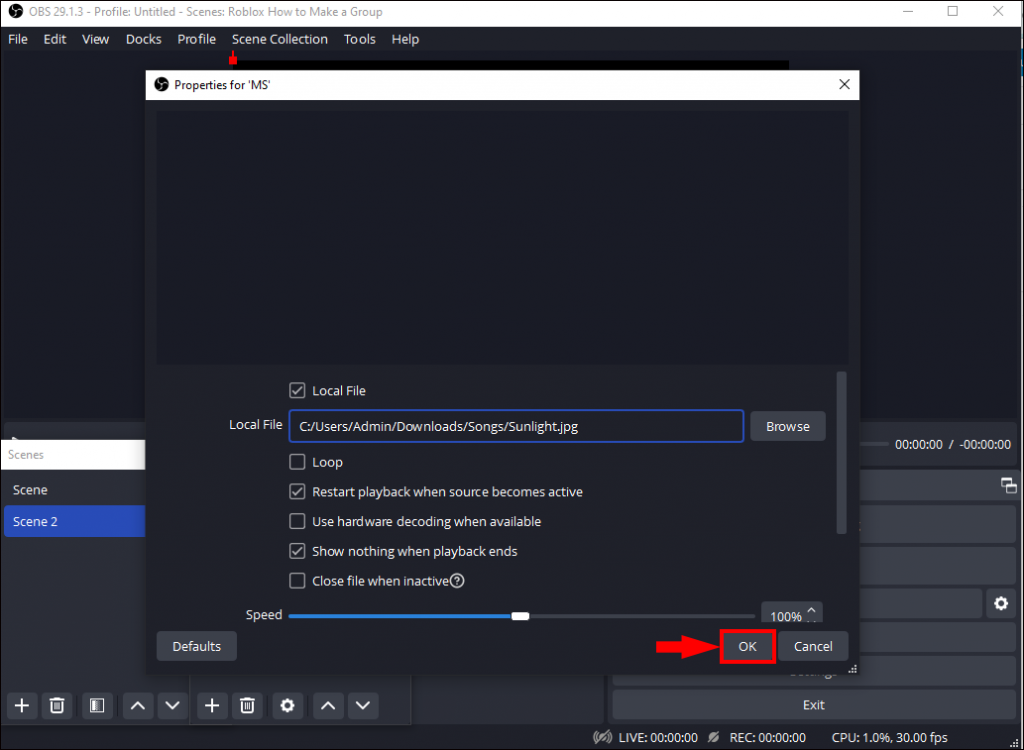Viewport: 1024px width, 750px height.
Task: Delete the selected scene using trash icon
Action: pyautogui.click(x=57, y=705)
